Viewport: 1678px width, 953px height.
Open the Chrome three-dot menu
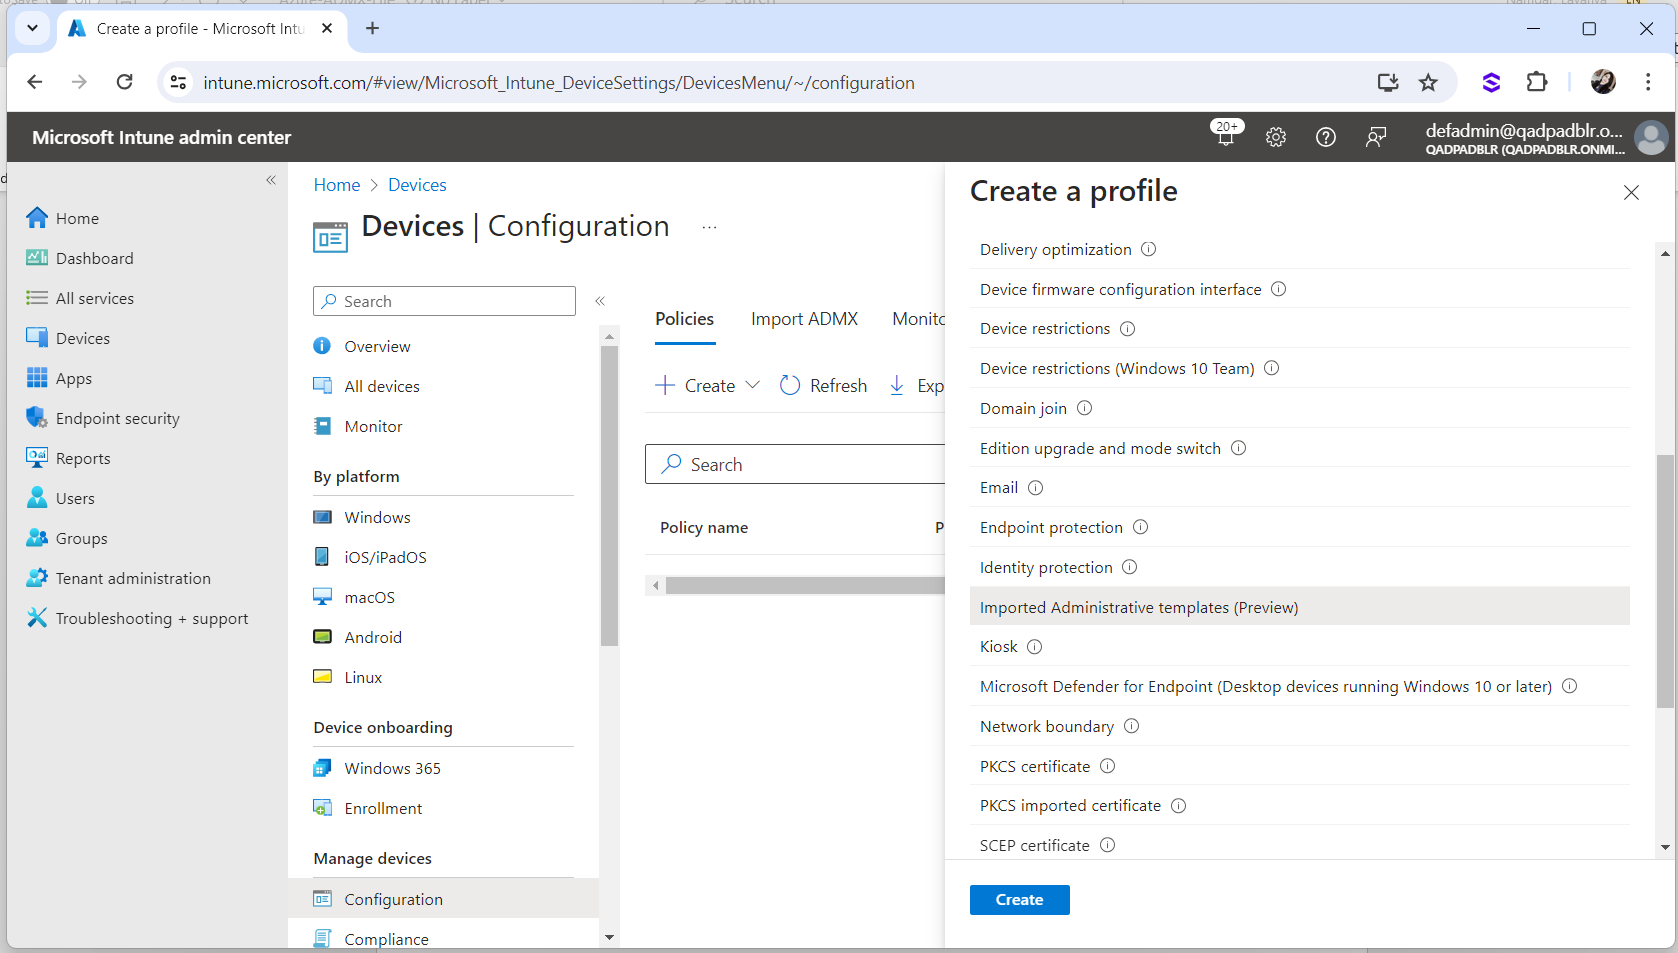point(1648,82)
